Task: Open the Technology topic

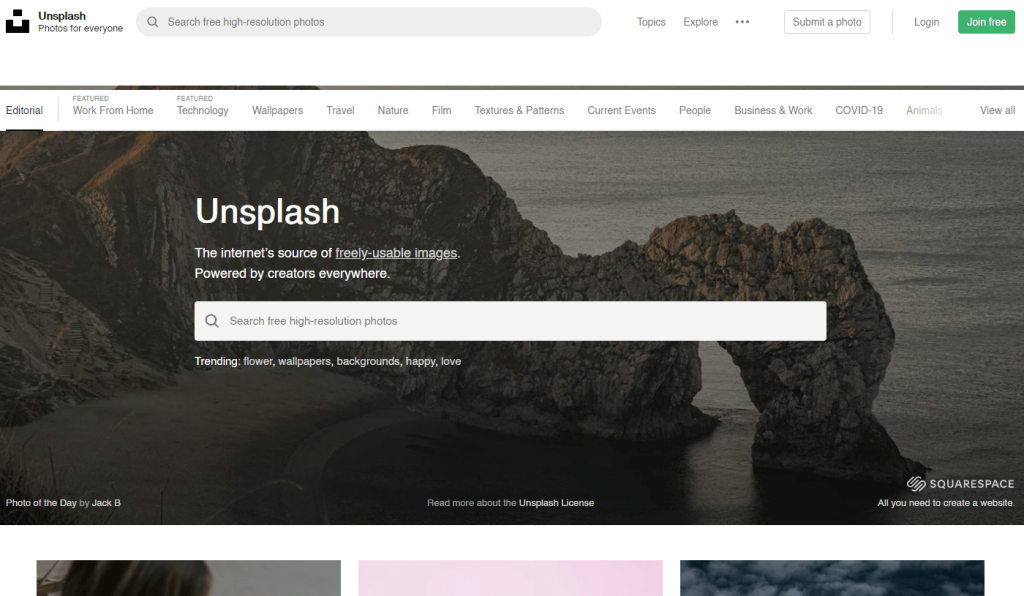Action: pyautogui.click(x=202, y=110)
